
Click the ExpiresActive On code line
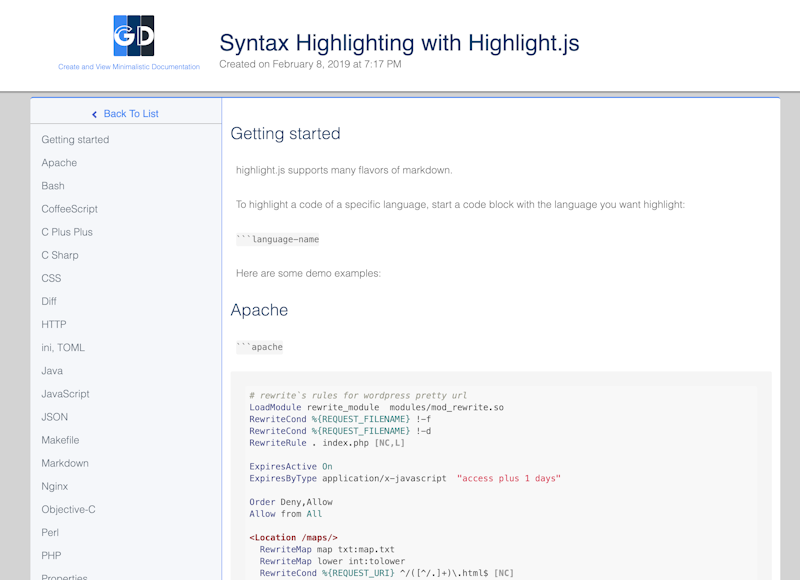tap(291, 466)
